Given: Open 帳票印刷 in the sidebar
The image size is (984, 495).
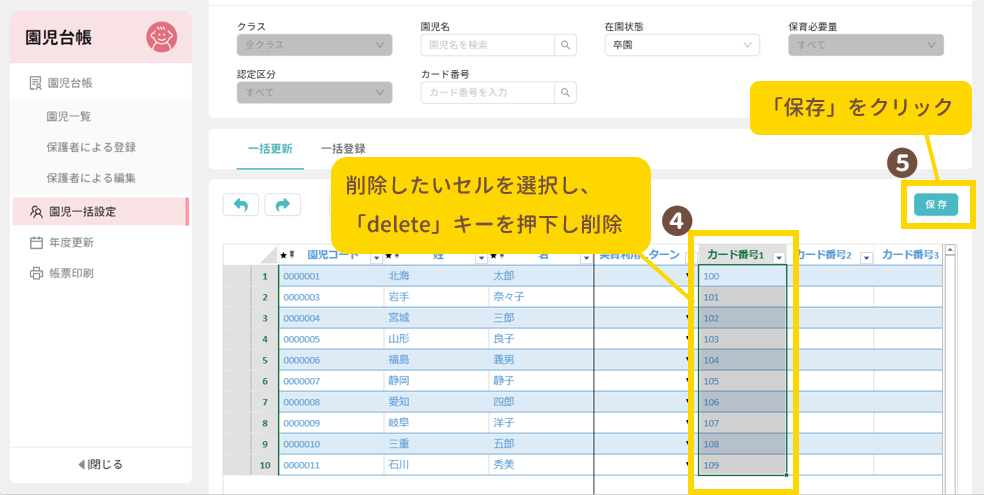Looking at the screenshot, I should (x=70, y=273).
